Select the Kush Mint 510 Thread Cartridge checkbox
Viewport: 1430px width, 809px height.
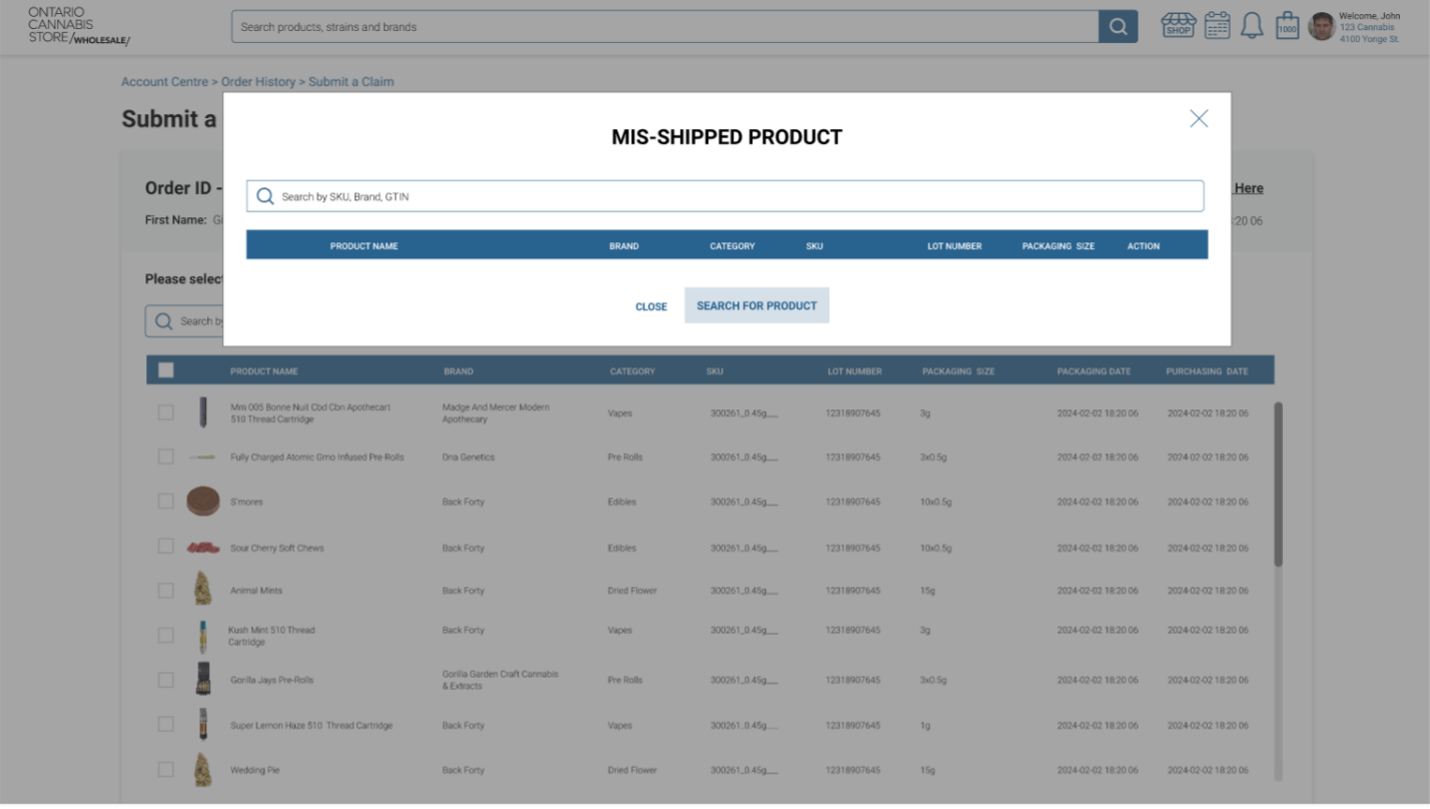(166, 635)
